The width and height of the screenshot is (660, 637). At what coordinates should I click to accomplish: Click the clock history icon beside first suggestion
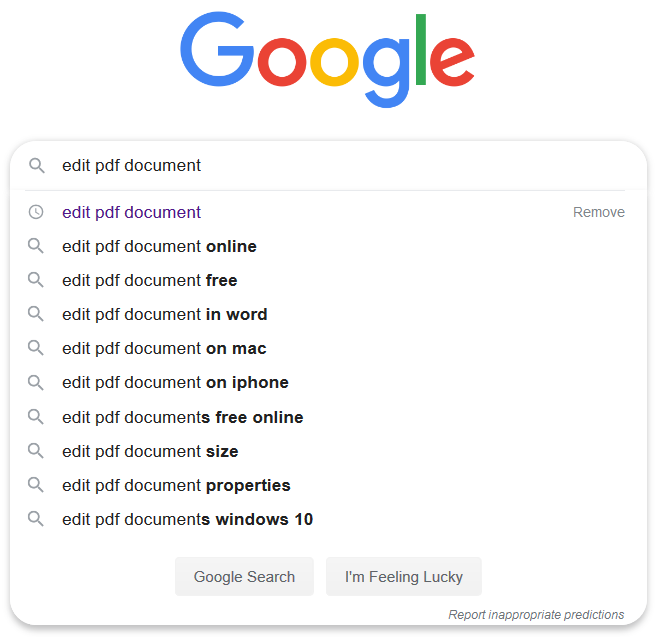(x=36, y=212)
